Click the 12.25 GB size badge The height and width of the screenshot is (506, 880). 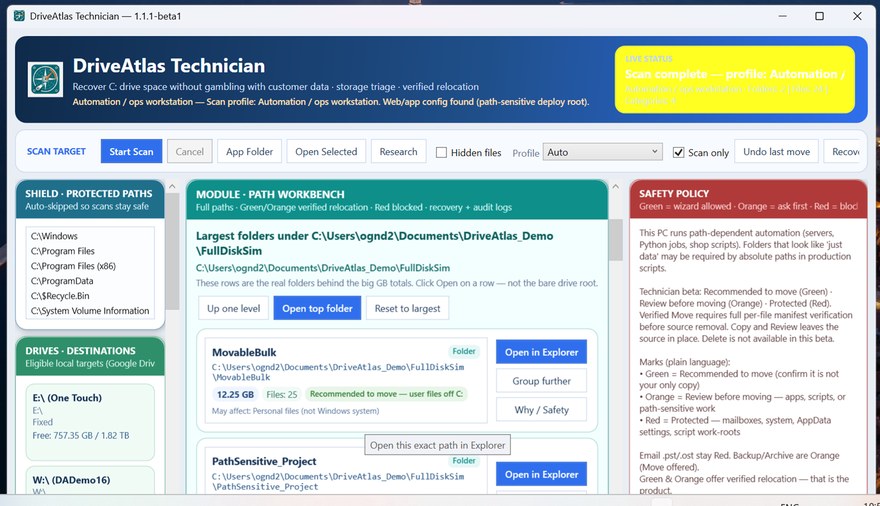[235, 394]
